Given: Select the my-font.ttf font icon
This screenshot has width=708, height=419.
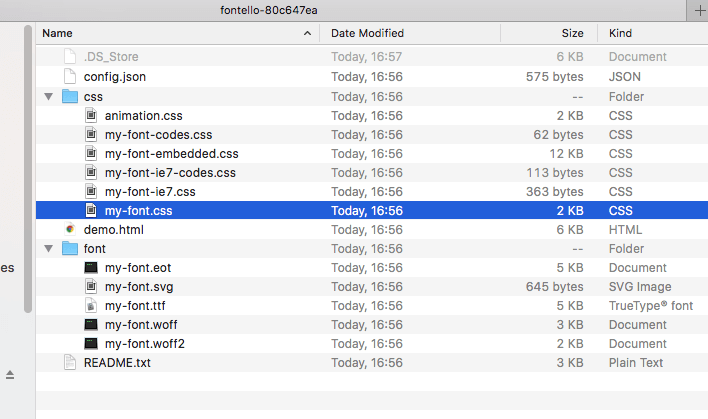Looking at the screenshot, I should pos(91,306).
